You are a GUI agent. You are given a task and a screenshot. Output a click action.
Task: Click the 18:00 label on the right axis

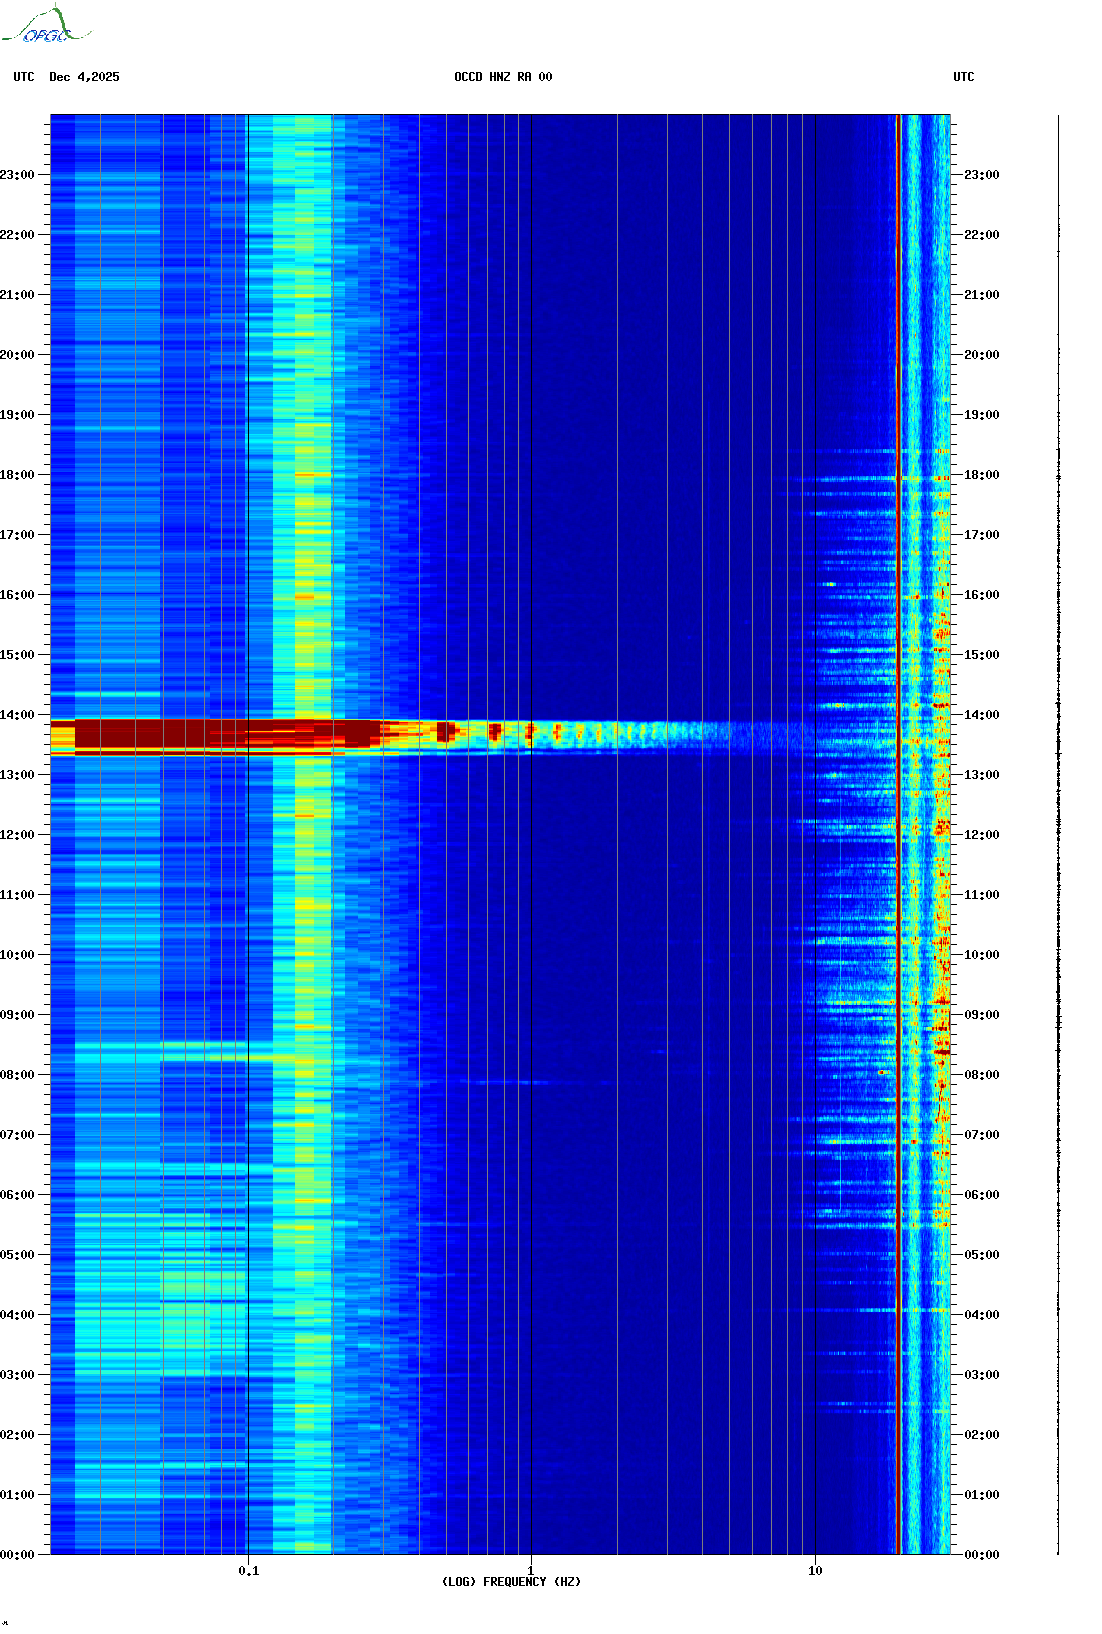point(982,475)
